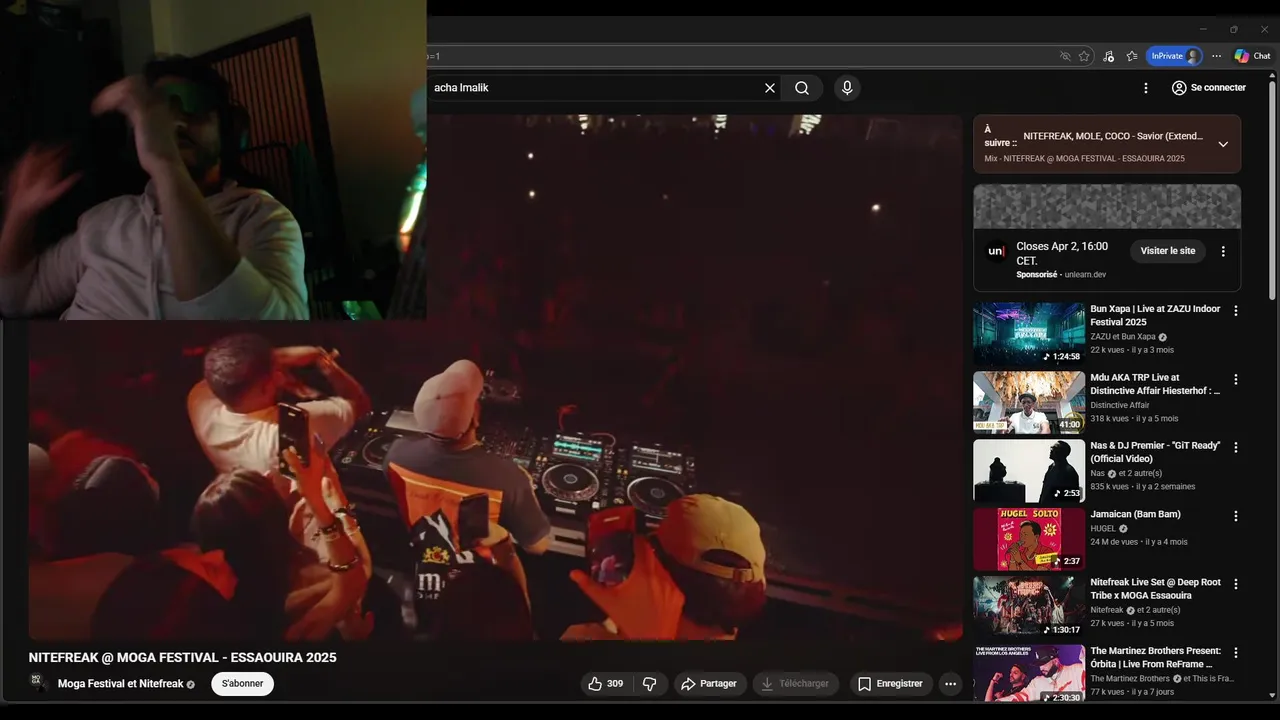The image size is (1280, 720).
Task: Open Nas & DJ Premier video thumbnail
Action: coord(1029,471)
